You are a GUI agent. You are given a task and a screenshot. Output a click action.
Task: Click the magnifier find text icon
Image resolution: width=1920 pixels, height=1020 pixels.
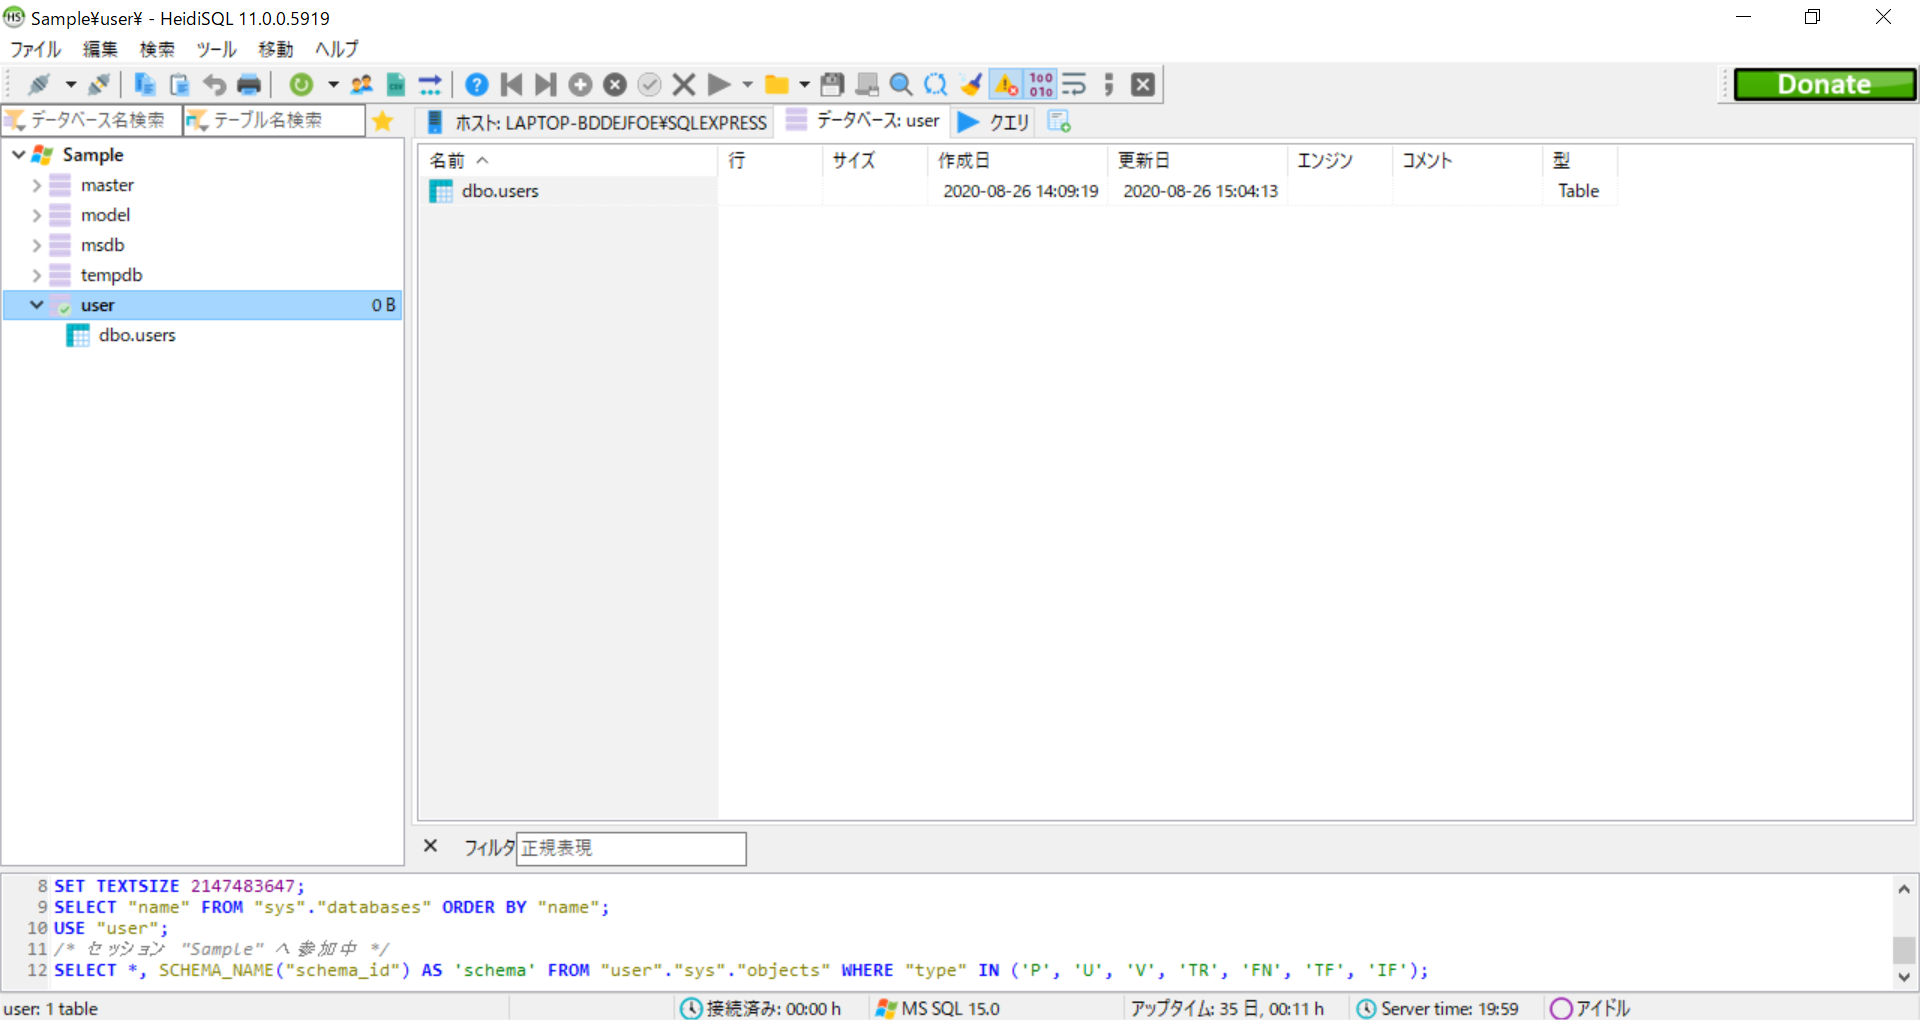901,85
